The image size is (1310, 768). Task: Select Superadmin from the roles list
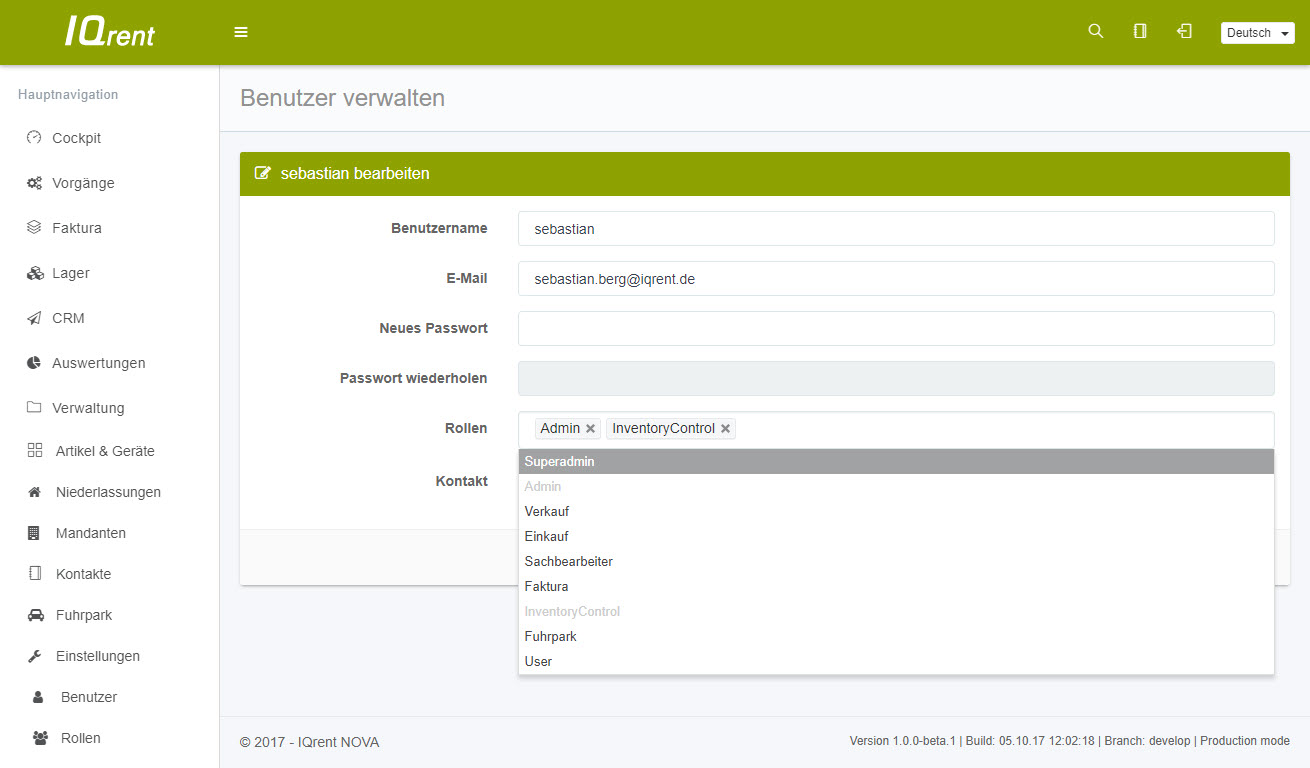[x=559, y=462]
